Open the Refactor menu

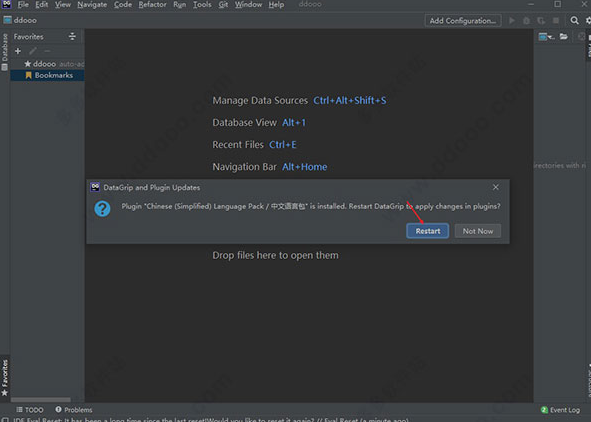tap(152, 5)
